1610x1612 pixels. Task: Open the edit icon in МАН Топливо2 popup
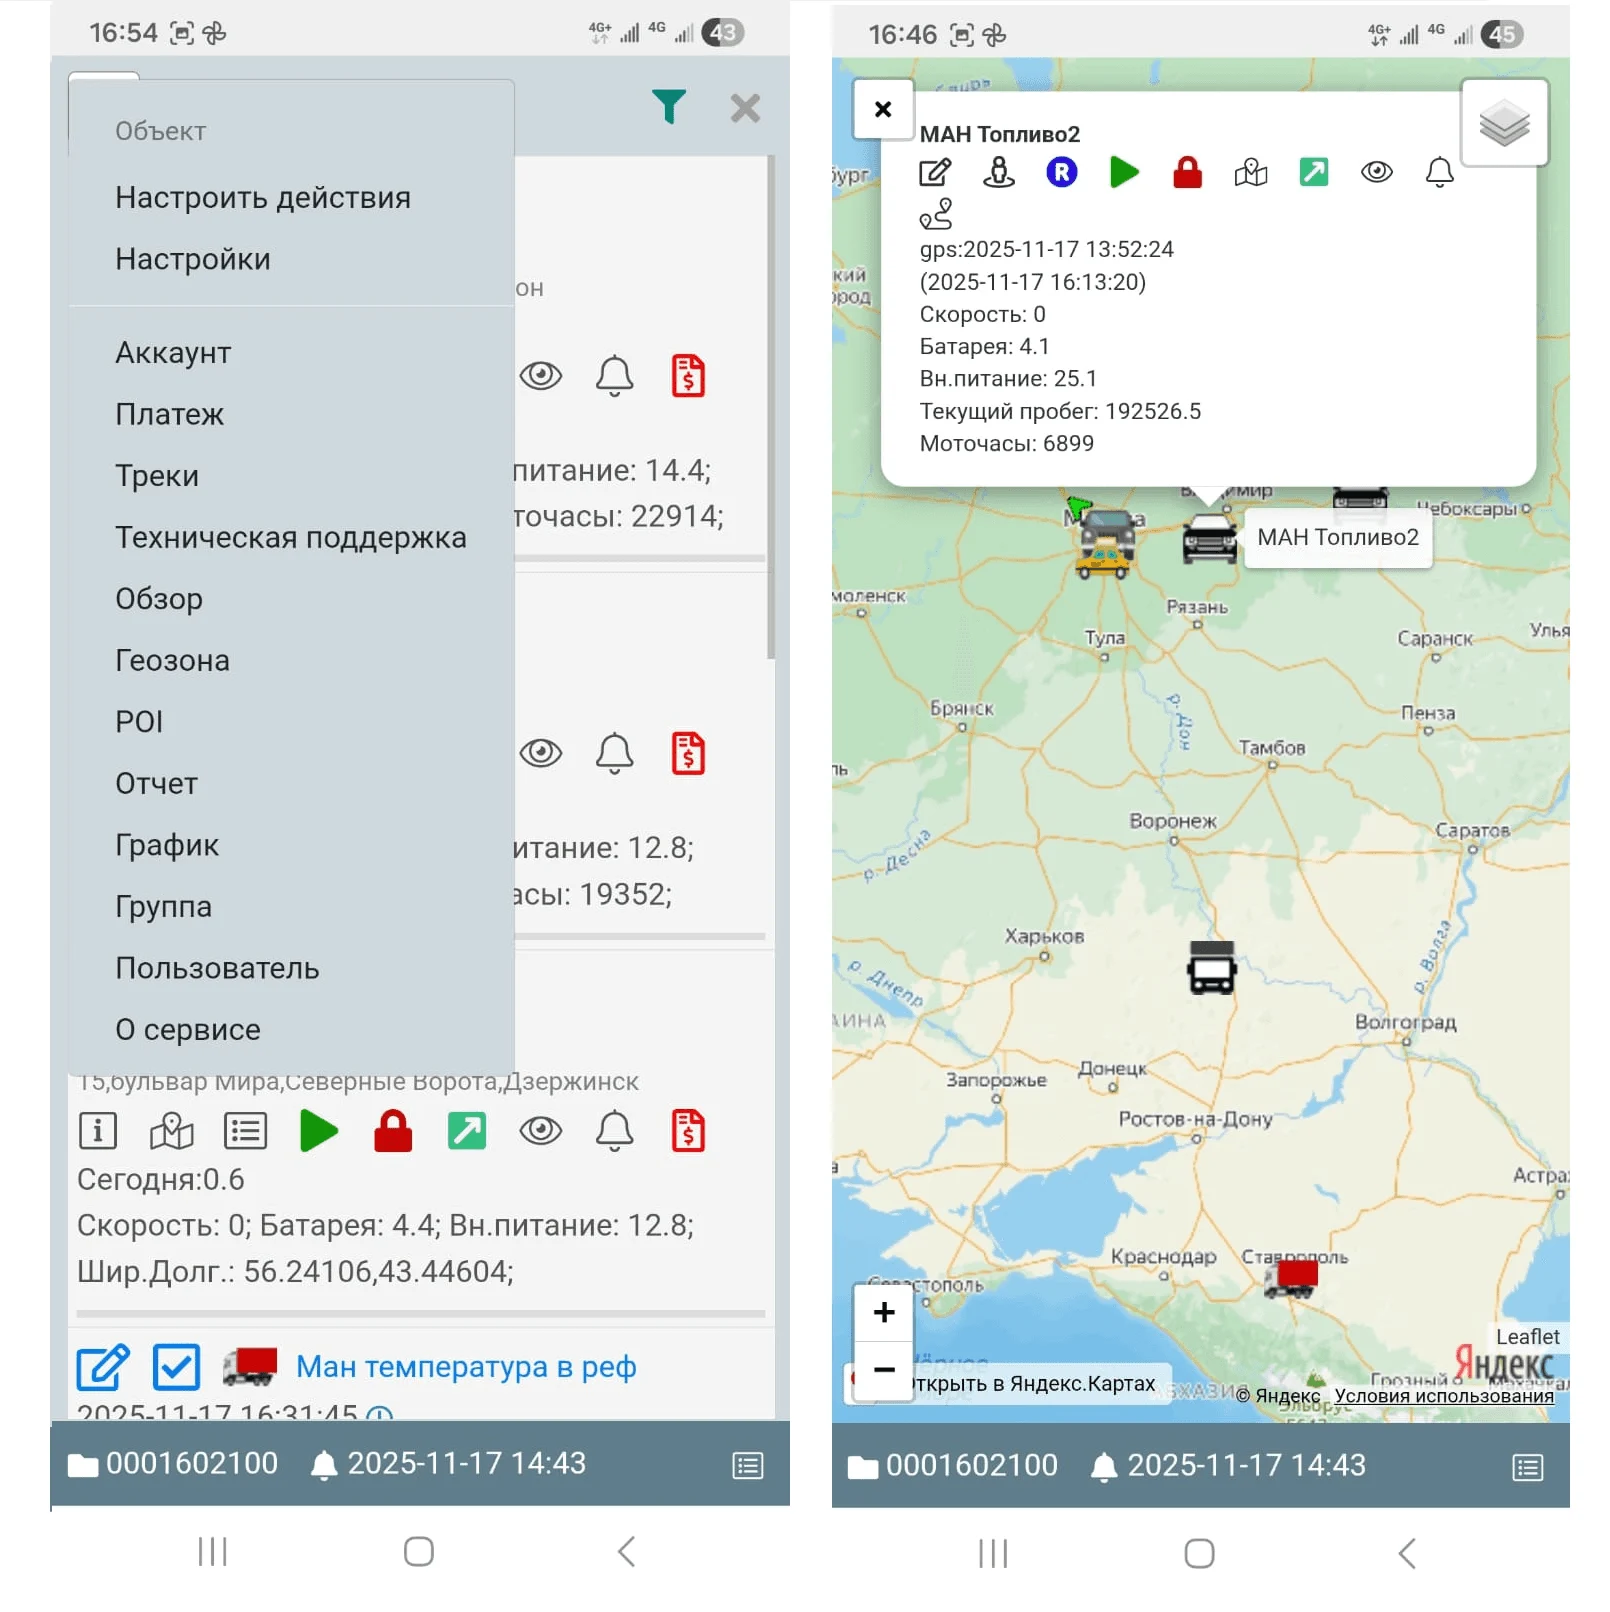coord(934,173)
